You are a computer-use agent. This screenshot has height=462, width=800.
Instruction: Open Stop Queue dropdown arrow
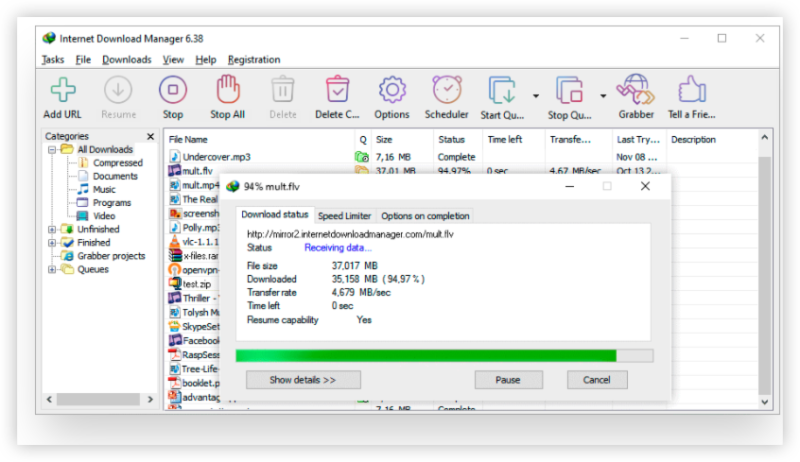point(603,96)
